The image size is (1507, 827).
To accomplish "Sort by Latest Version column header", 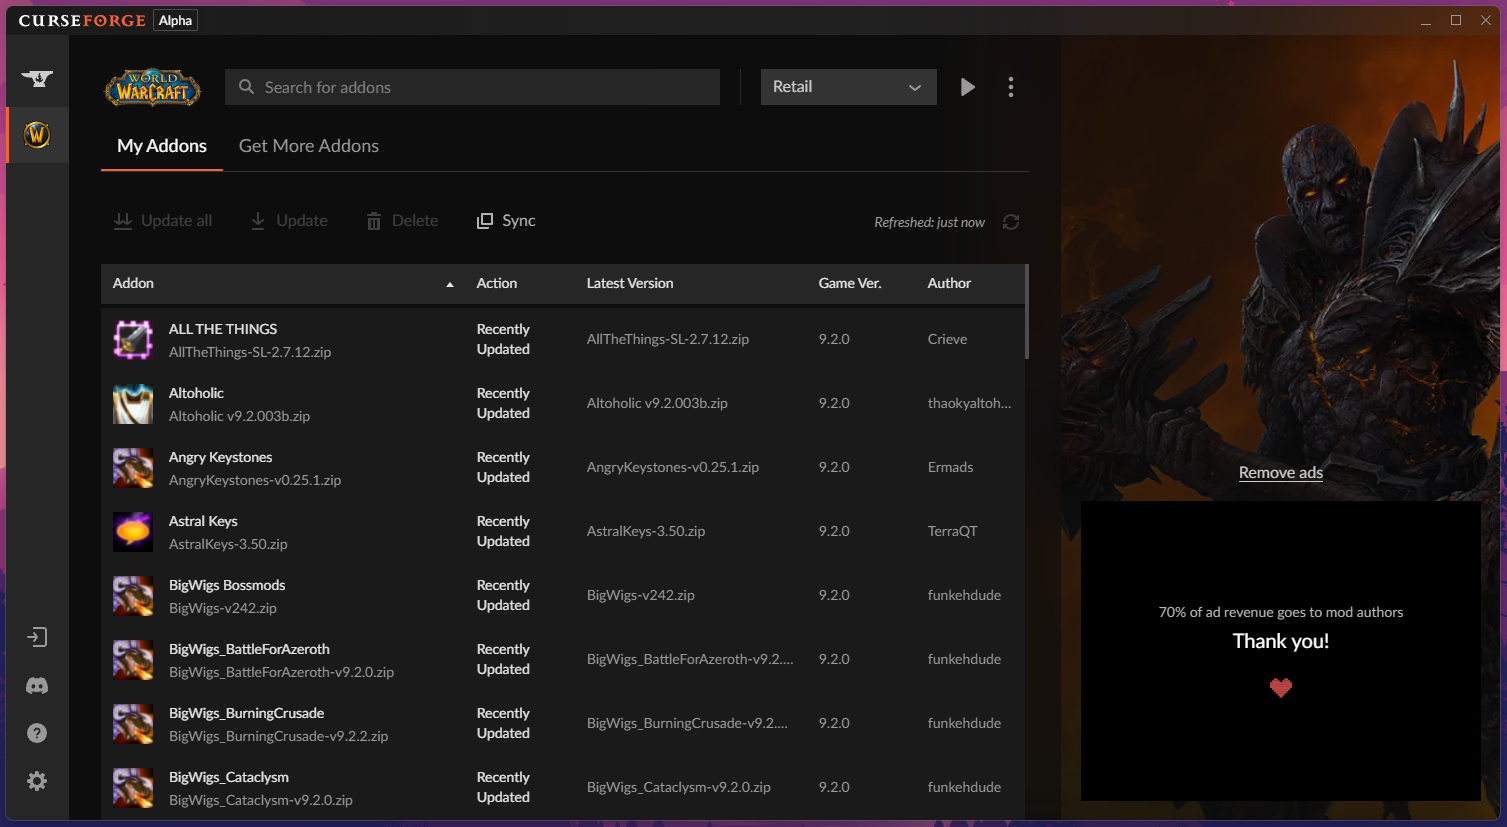I will (x=630, y=283).
